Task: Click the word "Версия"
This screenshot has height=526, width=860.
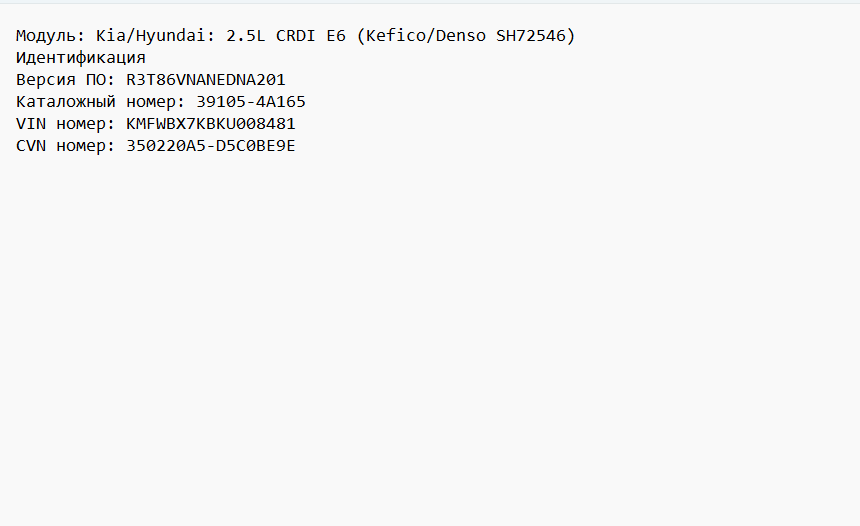Action: pyautogui.click(x=46, y=80)
